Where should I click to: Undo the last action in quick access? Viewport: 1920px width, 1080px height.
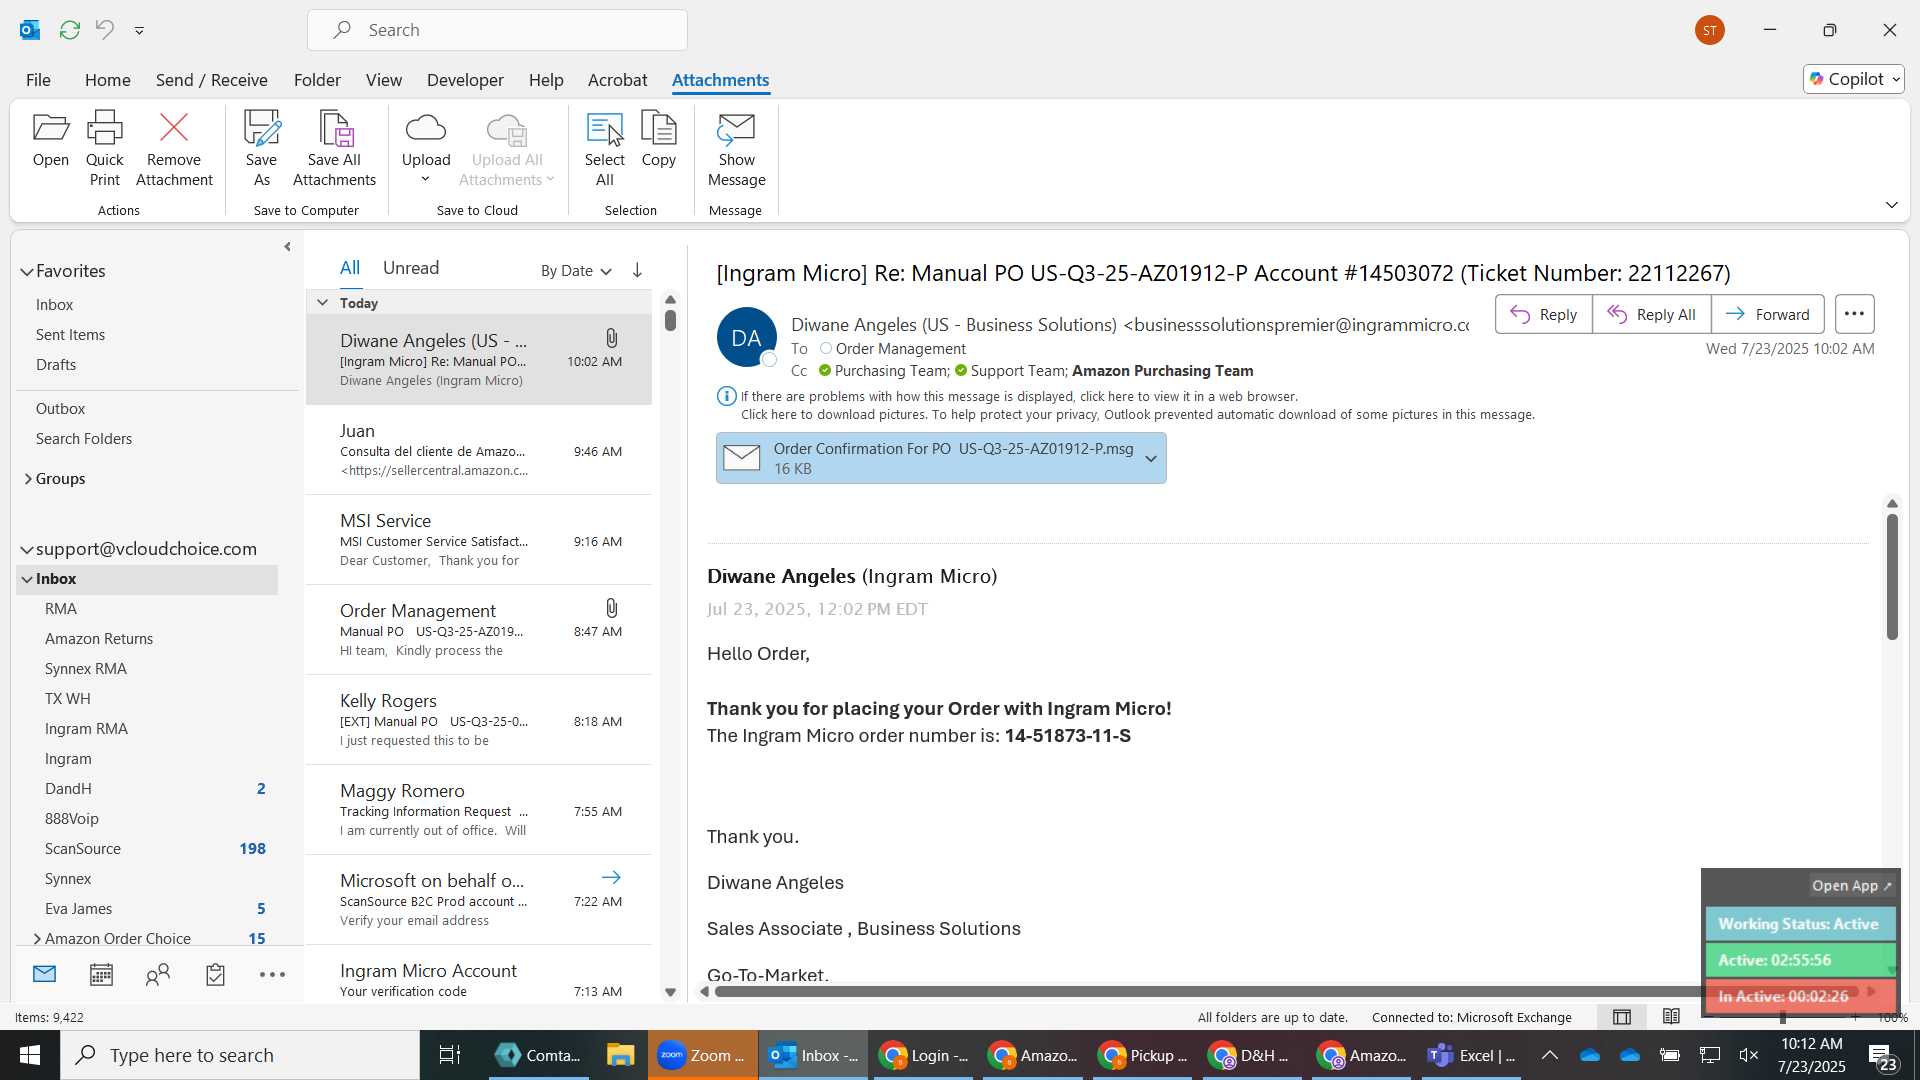pyautogui.click(x=104, y=30)
